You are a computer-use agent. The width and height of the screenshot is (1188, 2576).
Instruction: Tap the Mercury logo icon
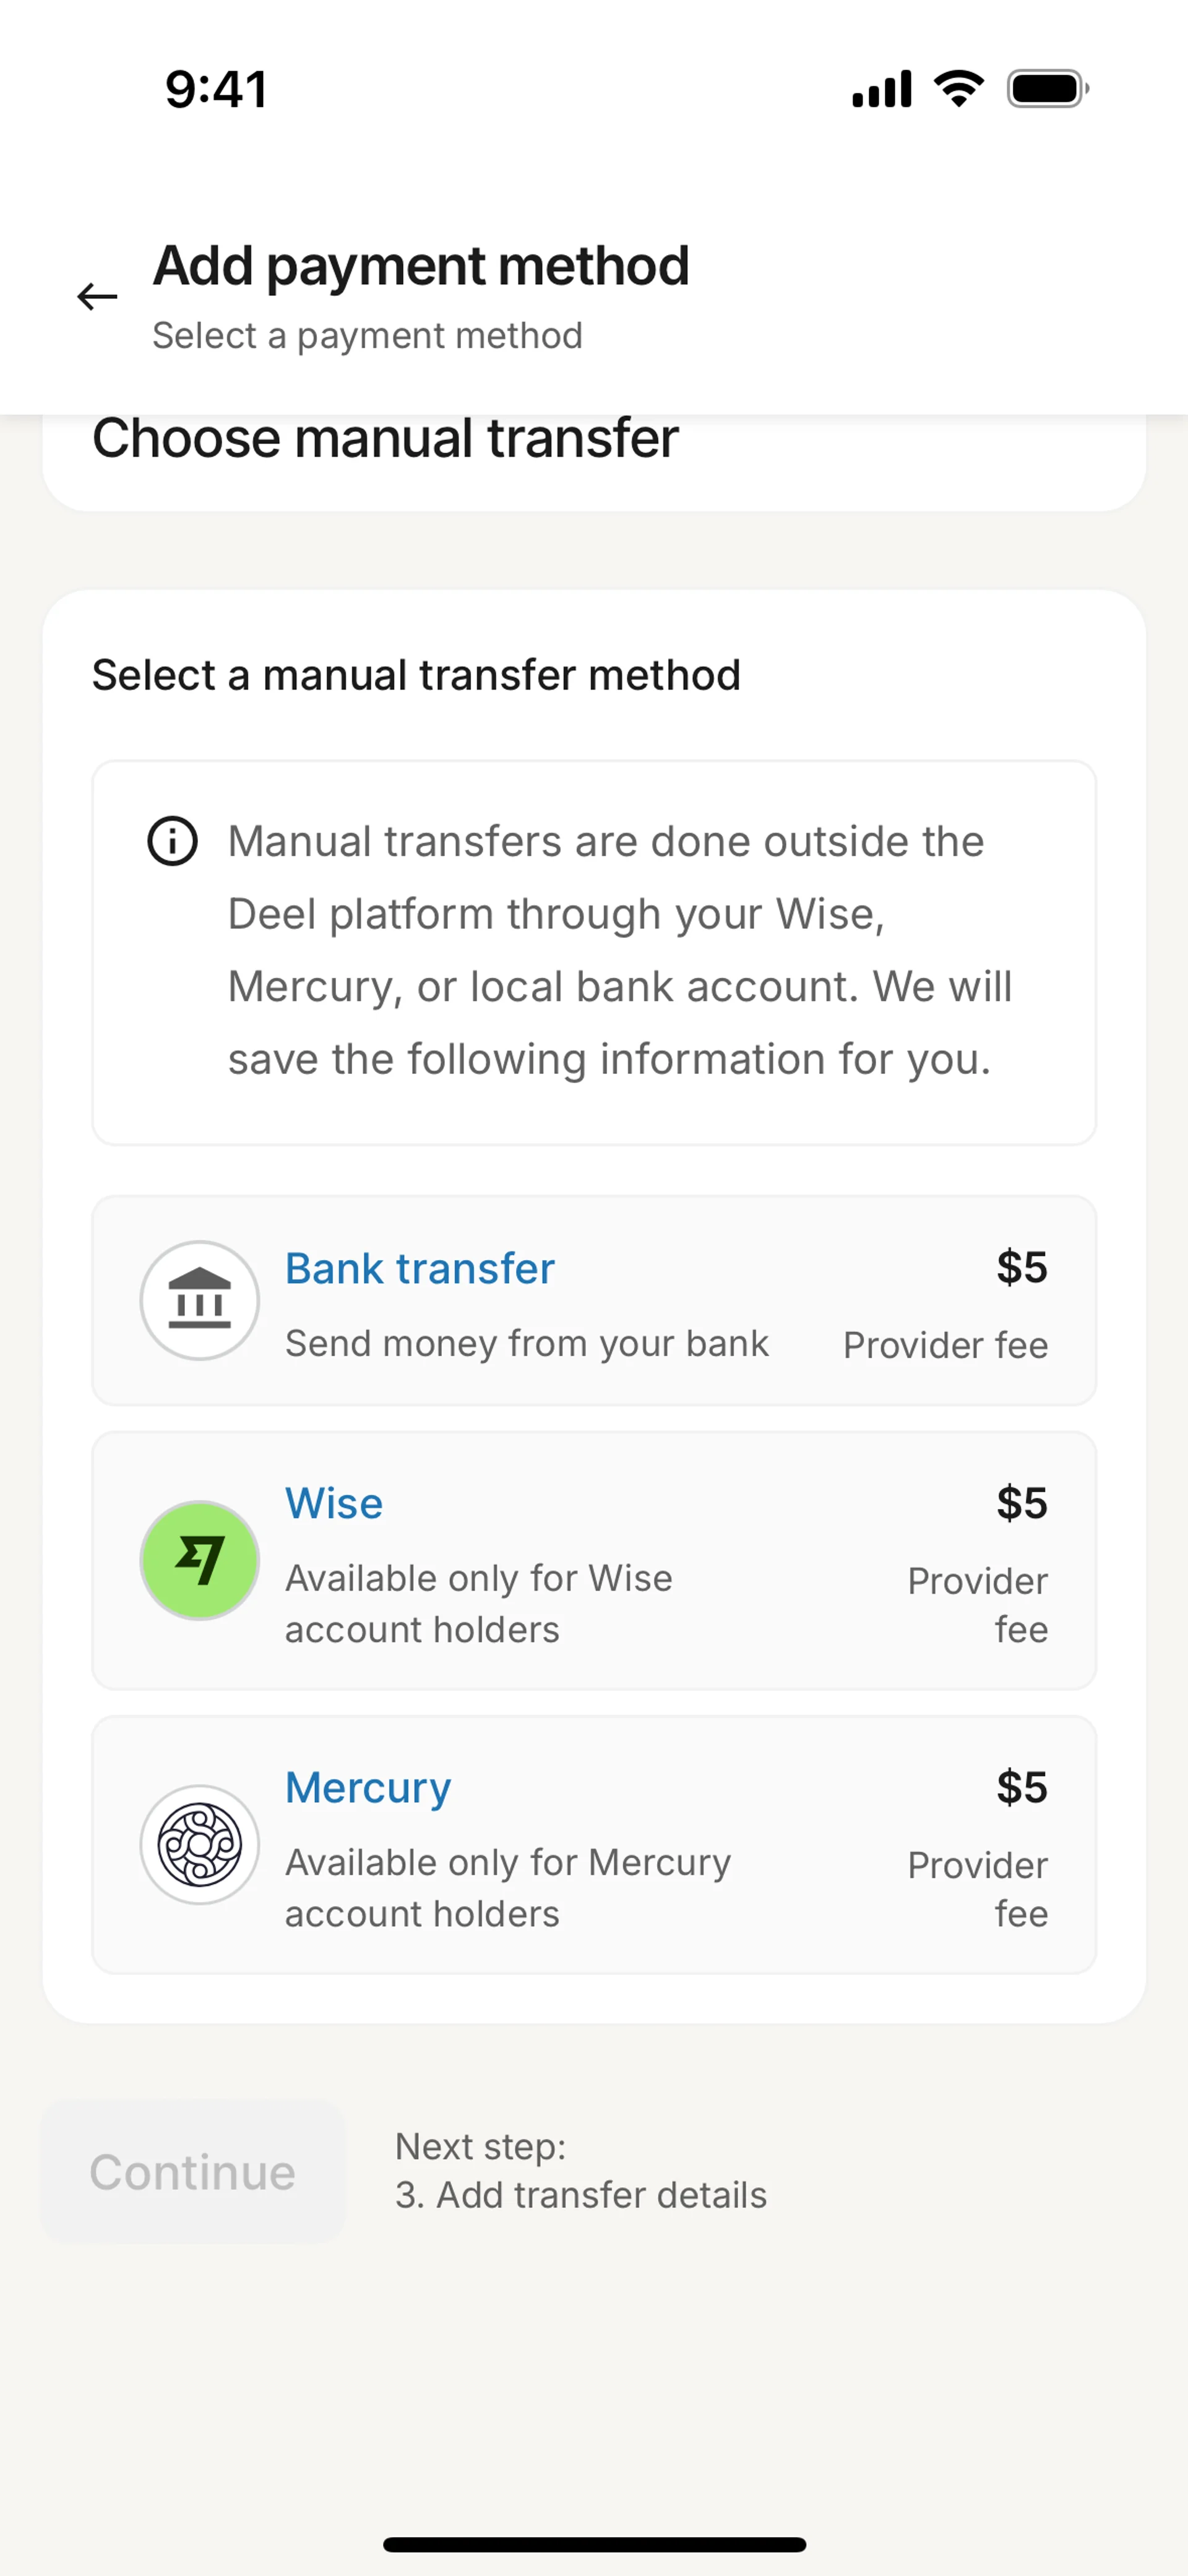coord(200,1845)
